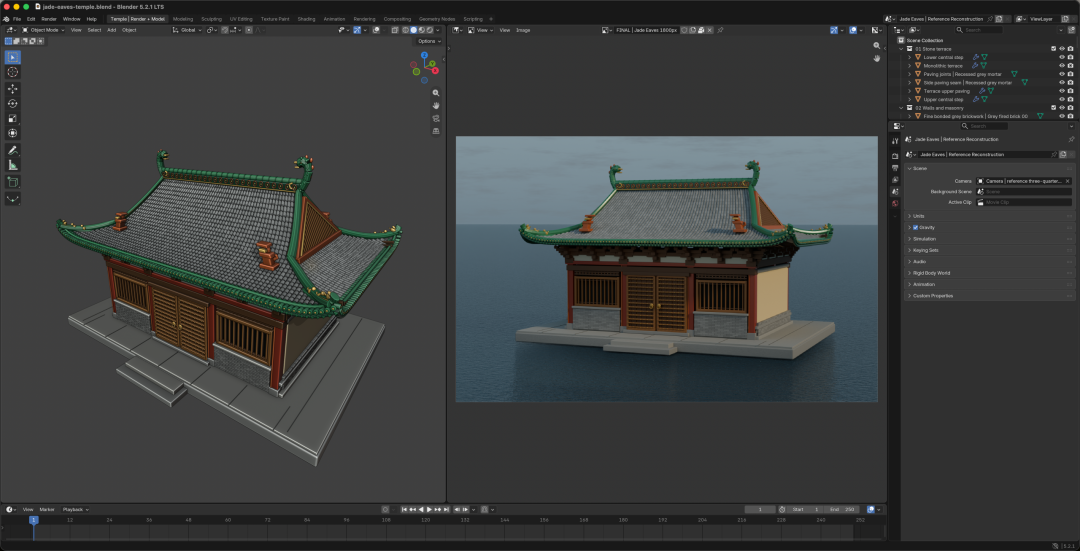Toggle camera view in viewport navigation
The image size is (1080, 551).
click(436, 118)
